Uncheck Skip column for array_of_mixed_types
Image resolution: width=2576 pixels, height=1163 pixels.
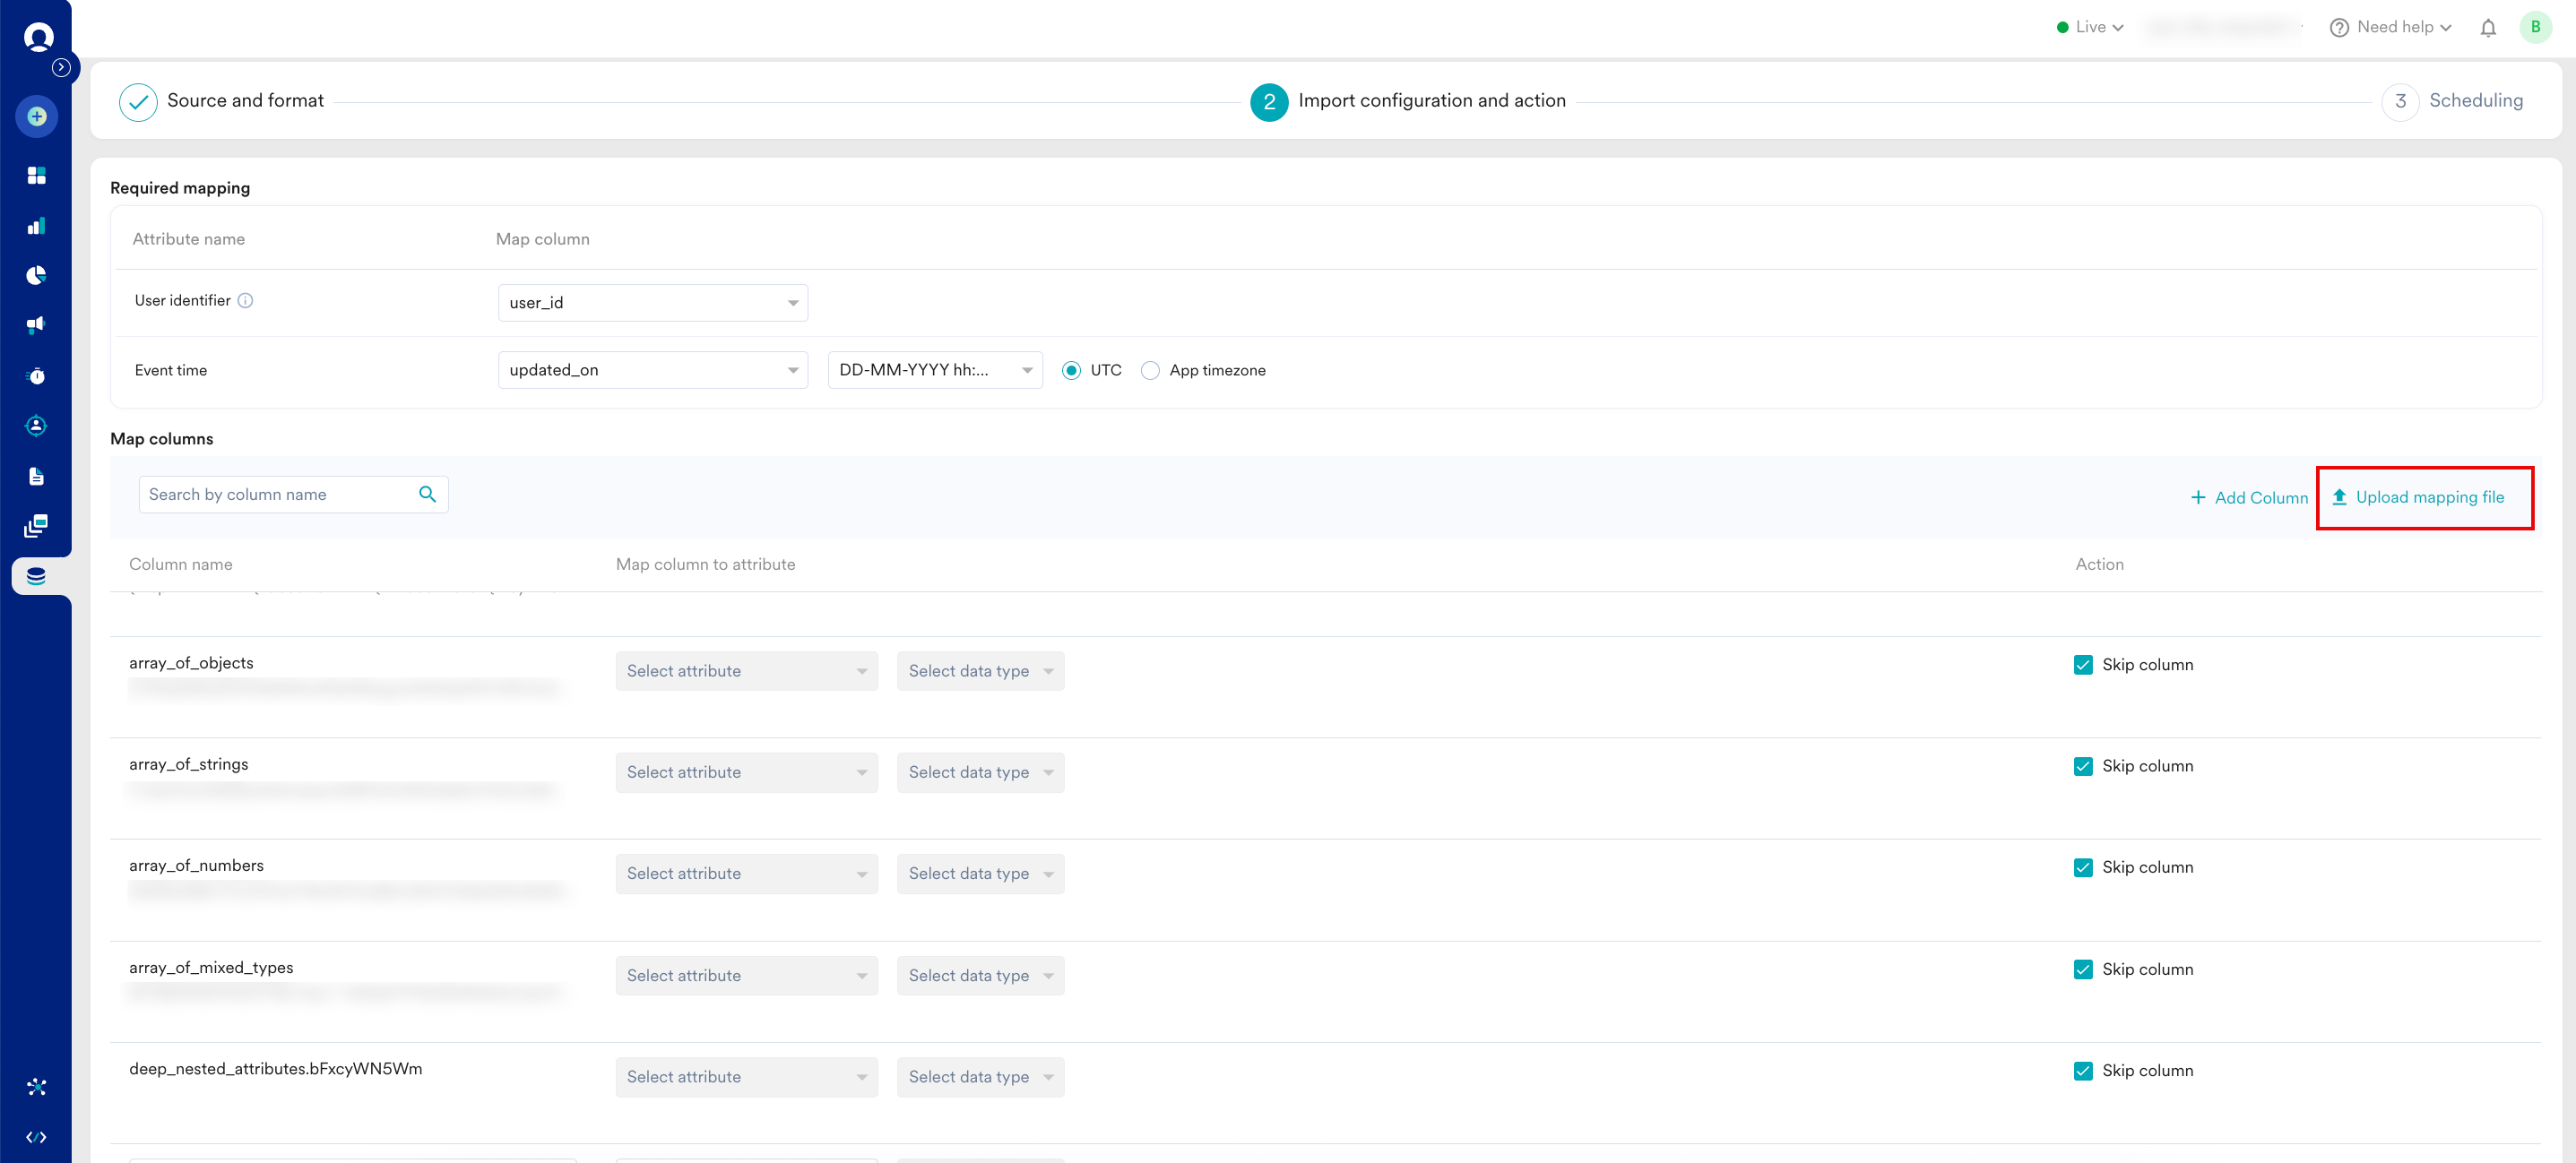tap(2083, 969)
